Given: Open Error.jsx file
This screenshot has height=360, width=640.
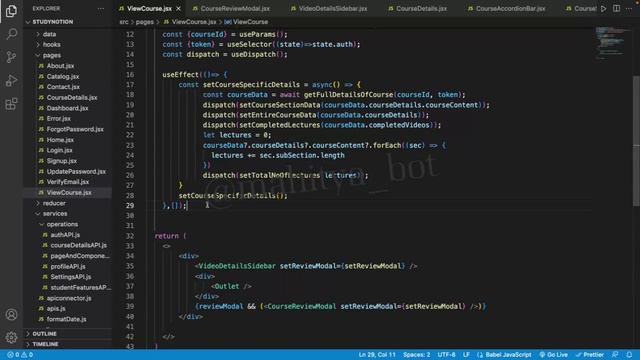Looking at the screenshot, I should (58, 118).
